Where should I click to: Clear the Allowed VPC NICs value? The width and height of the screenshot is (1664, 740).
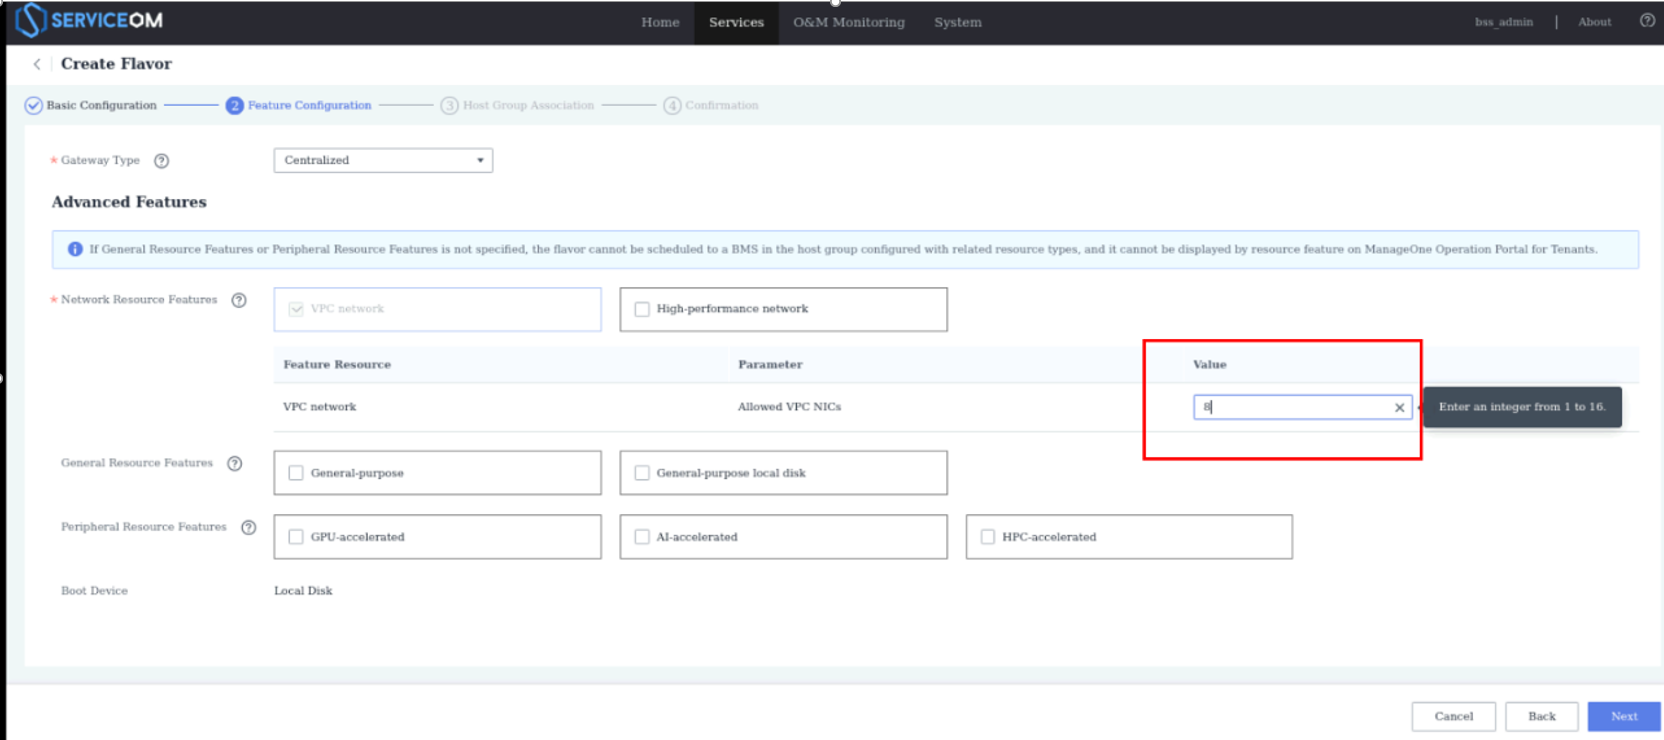coord(1399,407)
